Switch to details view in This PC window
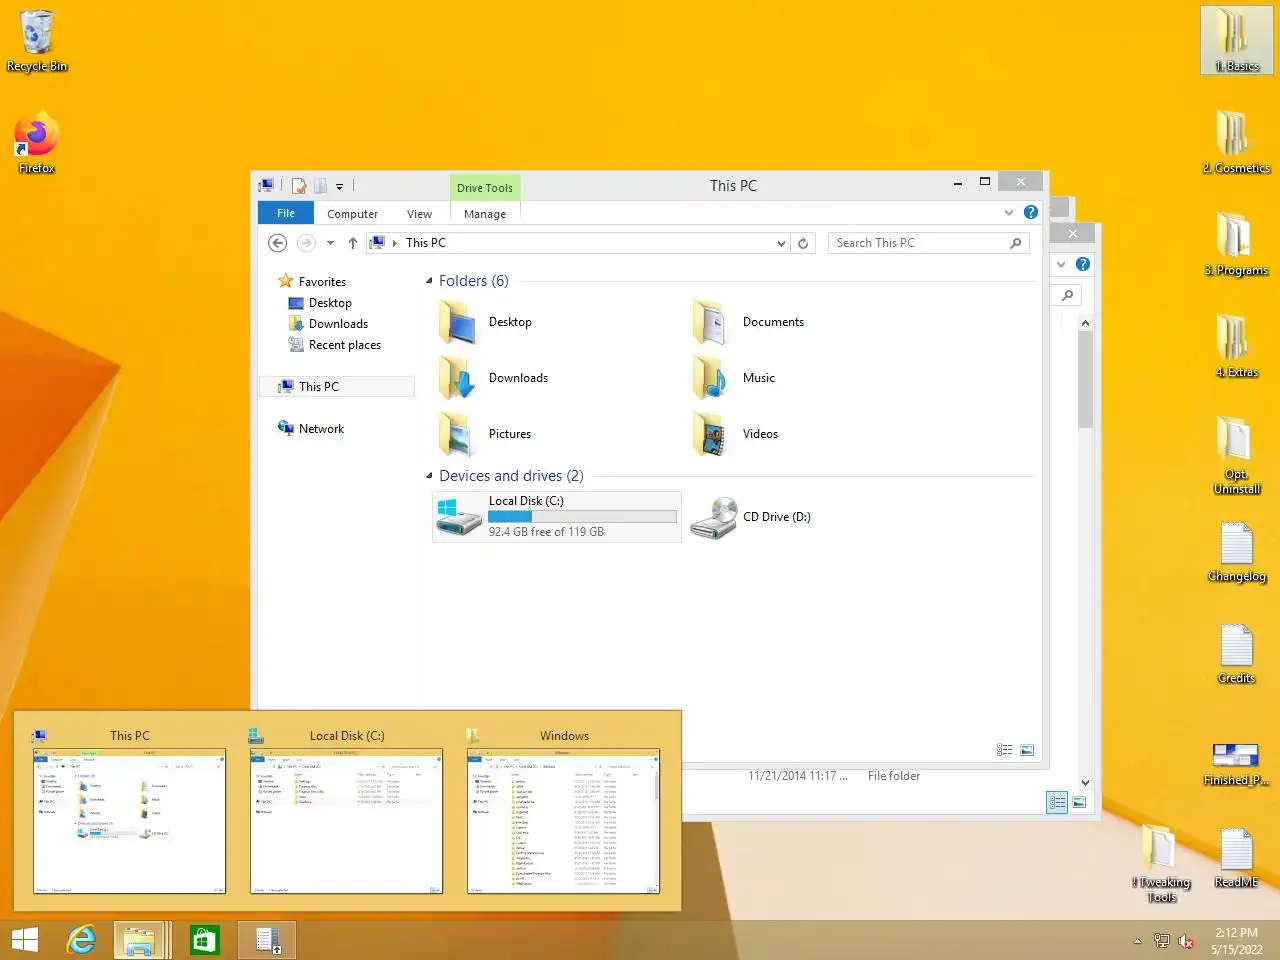 point(1005,750)
